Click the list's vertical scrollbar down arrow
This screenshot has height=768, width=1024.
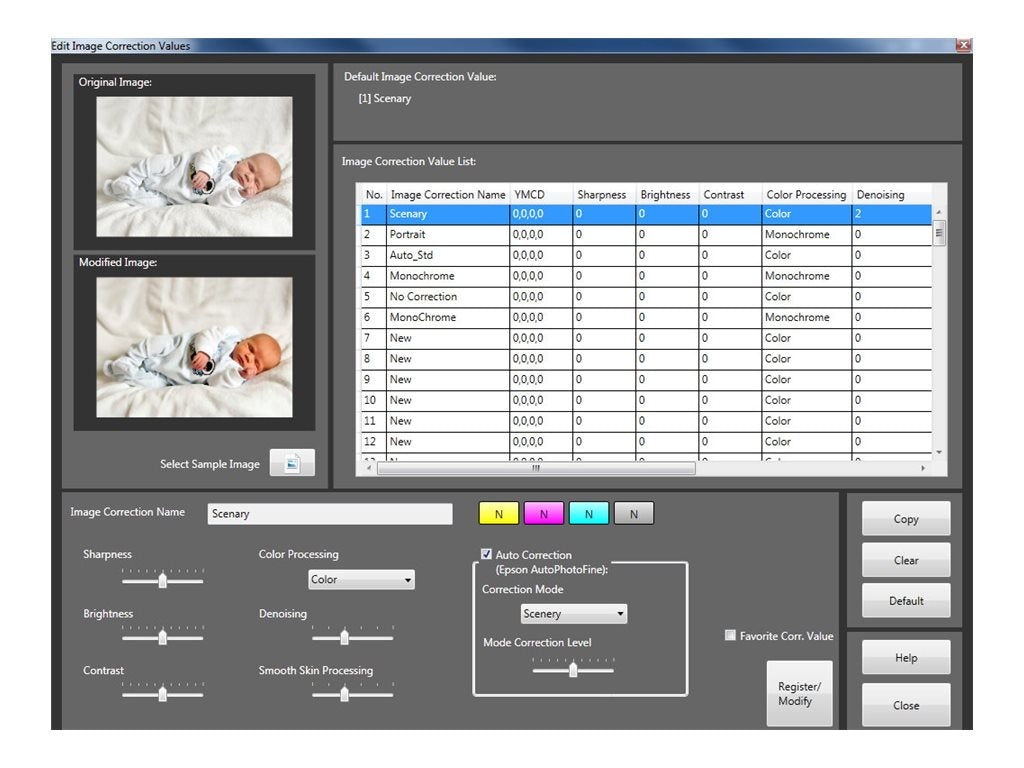939,452
